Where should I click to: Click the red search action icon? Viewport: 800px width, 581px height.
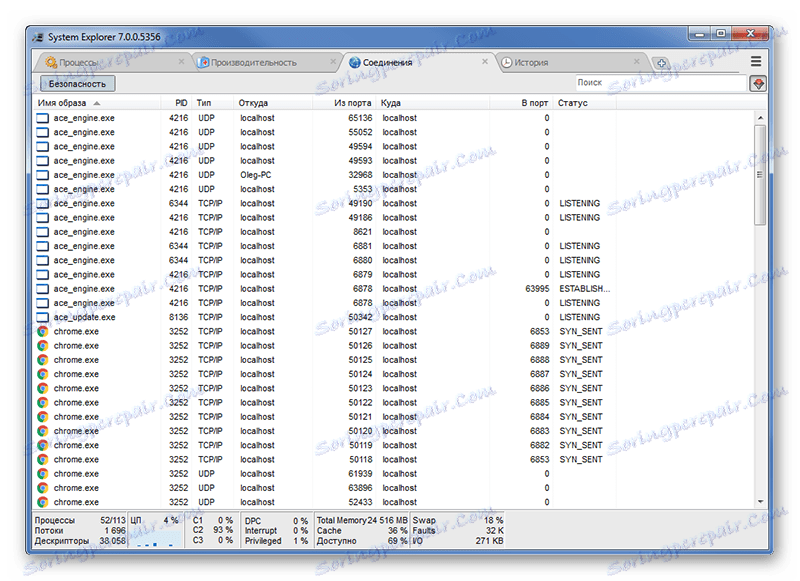click(x=758, y=84)
